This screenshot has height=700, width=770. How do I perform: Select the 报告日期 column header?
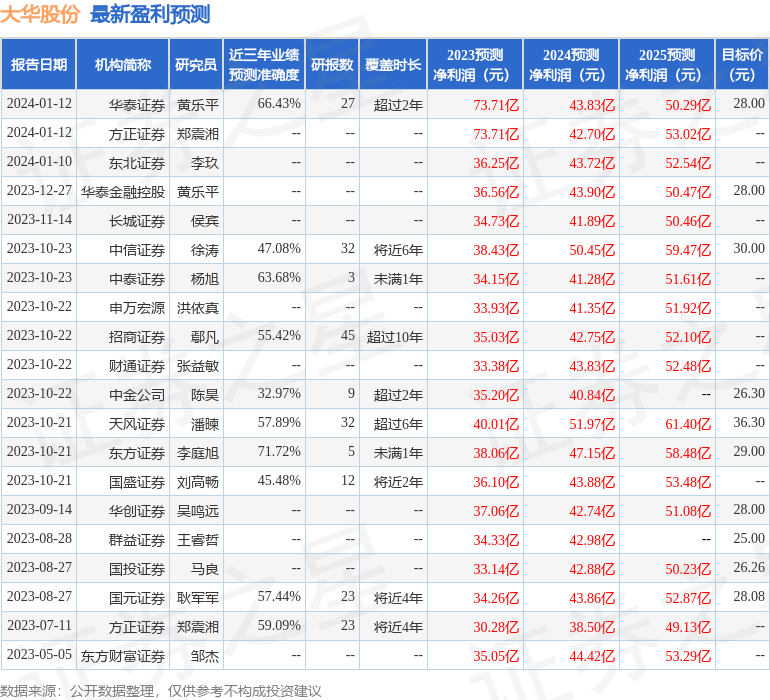39,64
